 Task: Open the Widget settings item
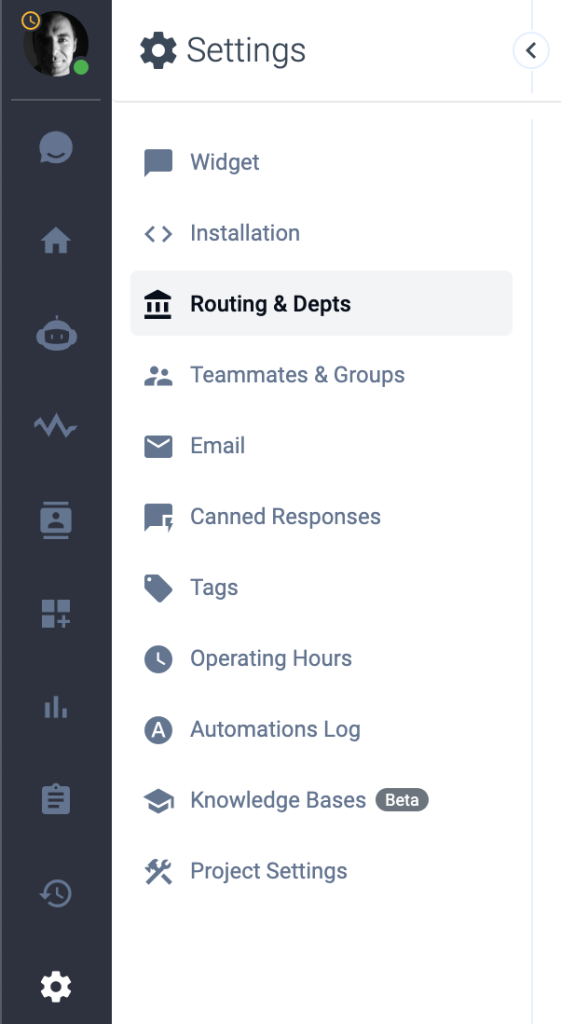click(x=321, y=162)
